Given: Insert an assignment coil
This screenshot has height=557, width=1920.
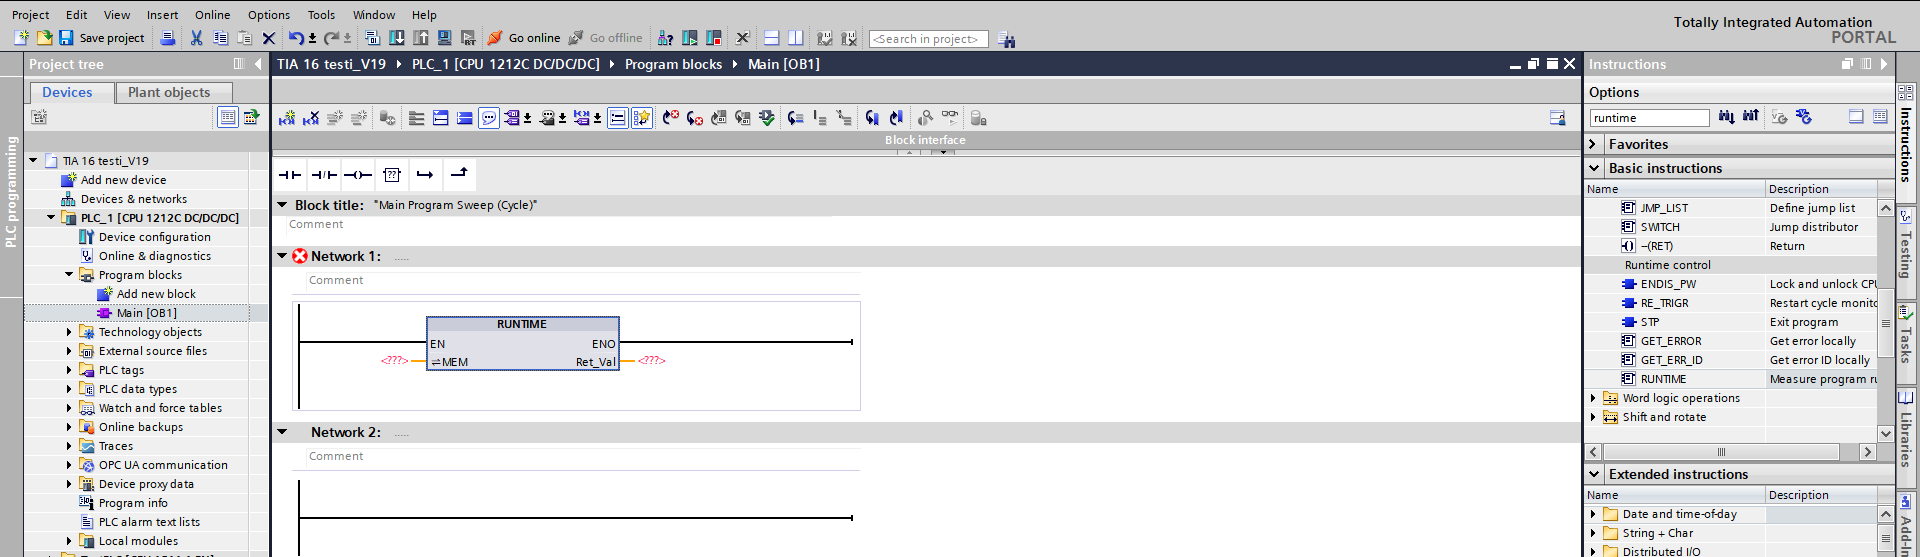Looking at the screenshot, I should (x=358, y=175).
